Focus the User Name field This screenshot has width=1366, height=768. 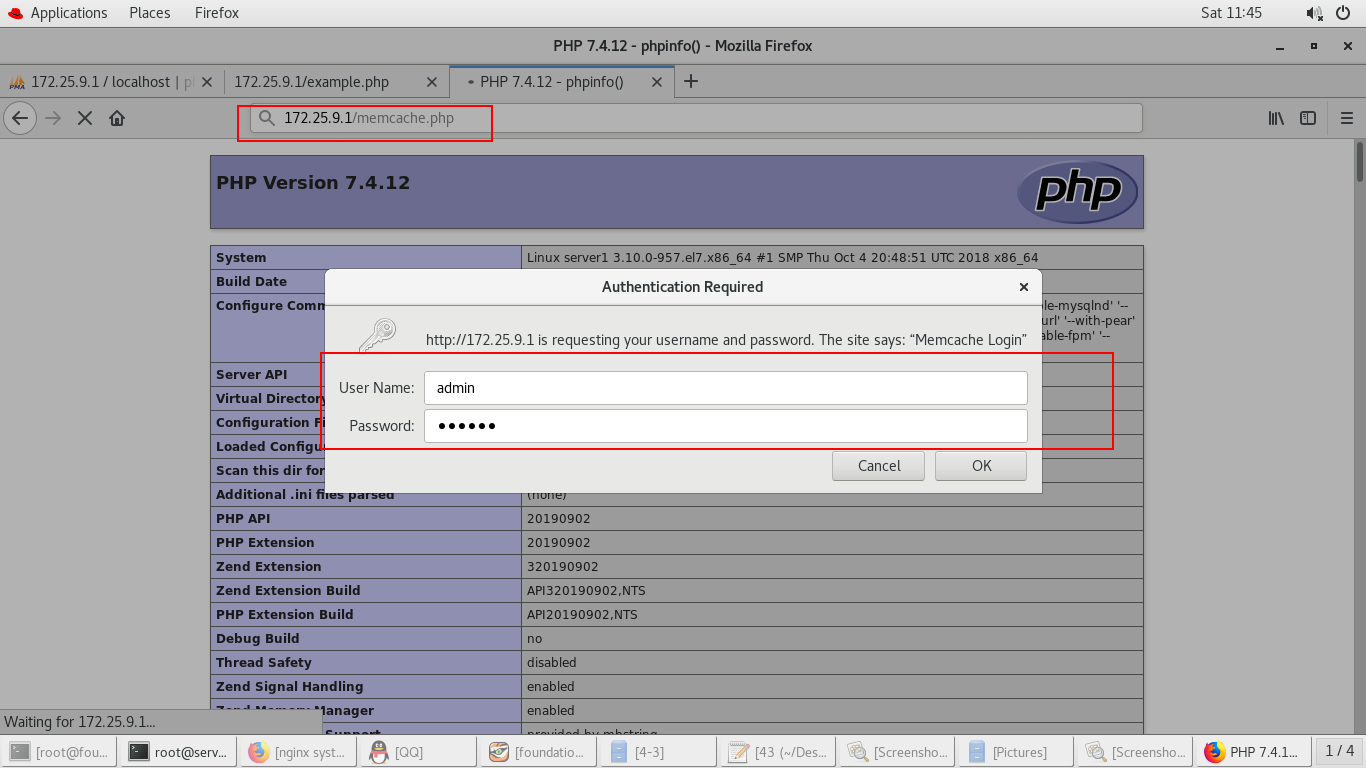726,388
